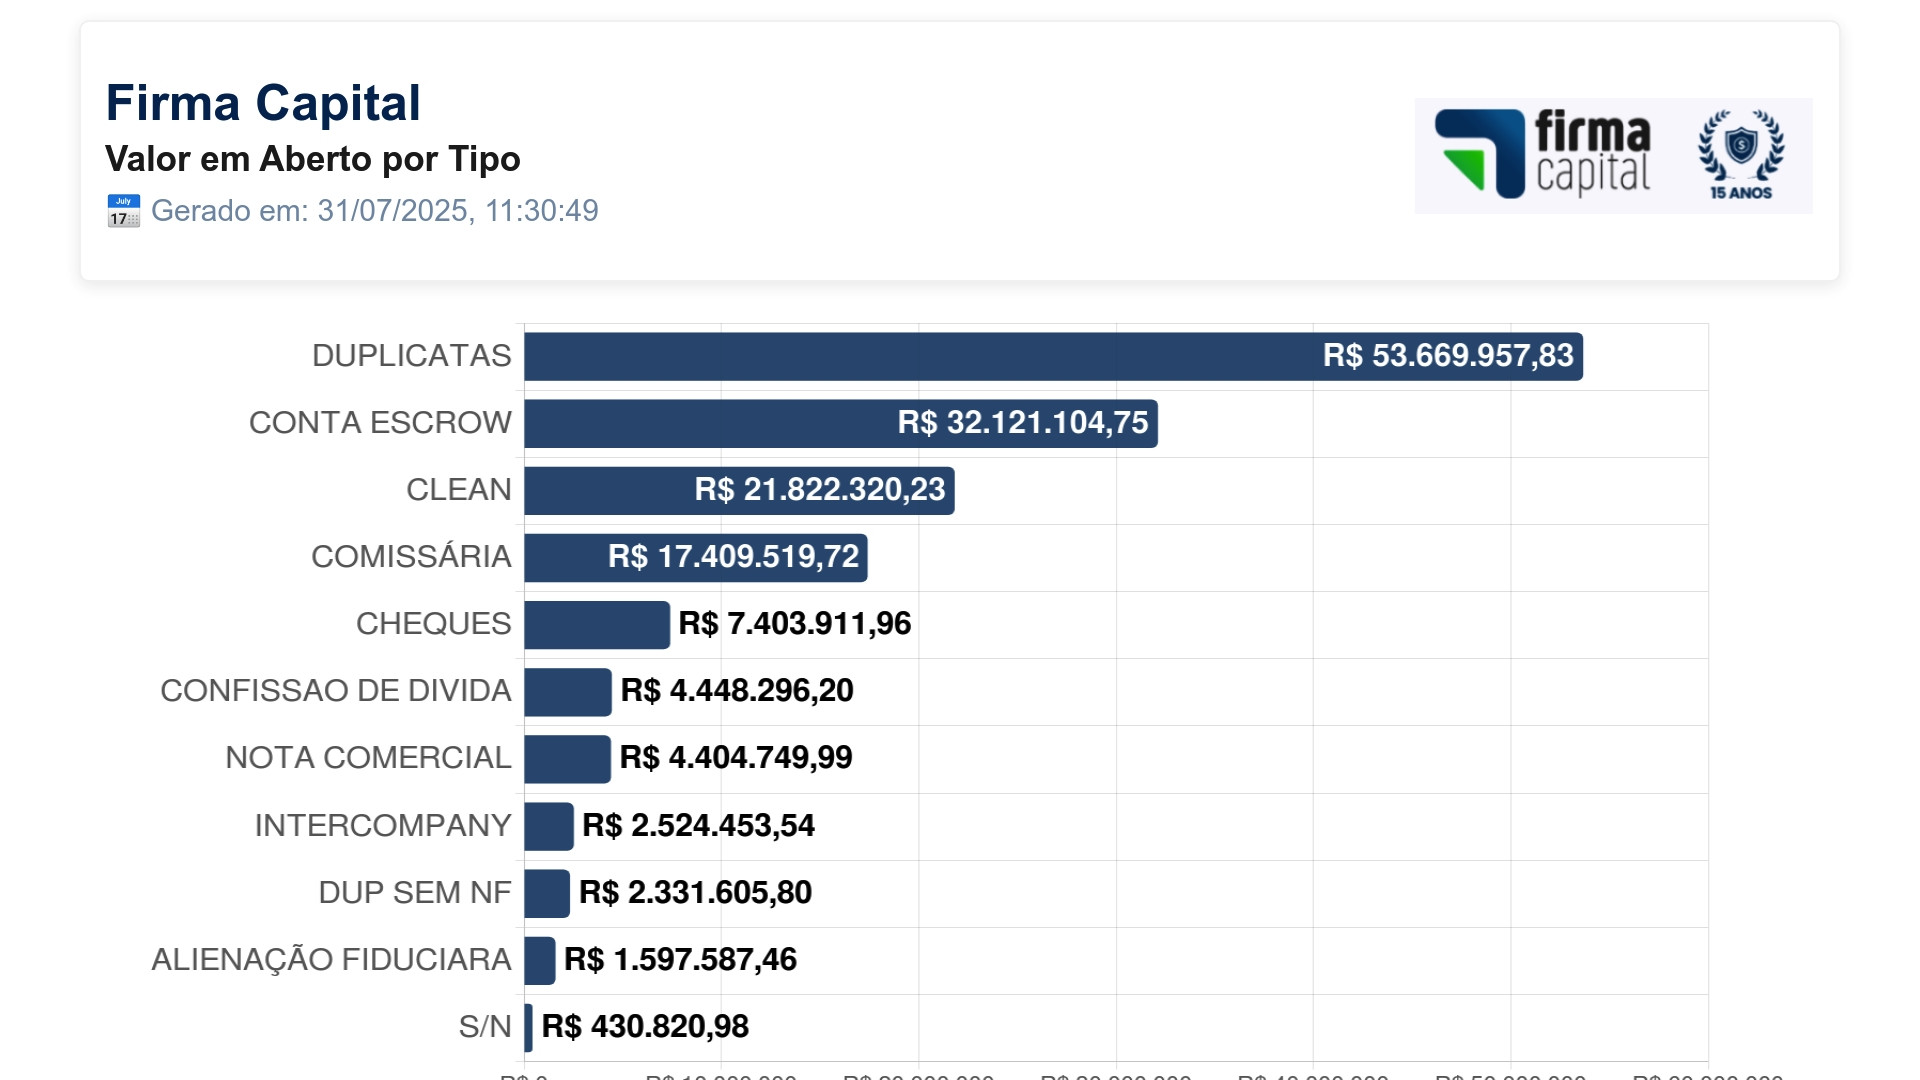The image size is (1920, 1080).
Task: Select the ALIENAÇÃO FIDUCIARA bar
Action: [540, 960]
